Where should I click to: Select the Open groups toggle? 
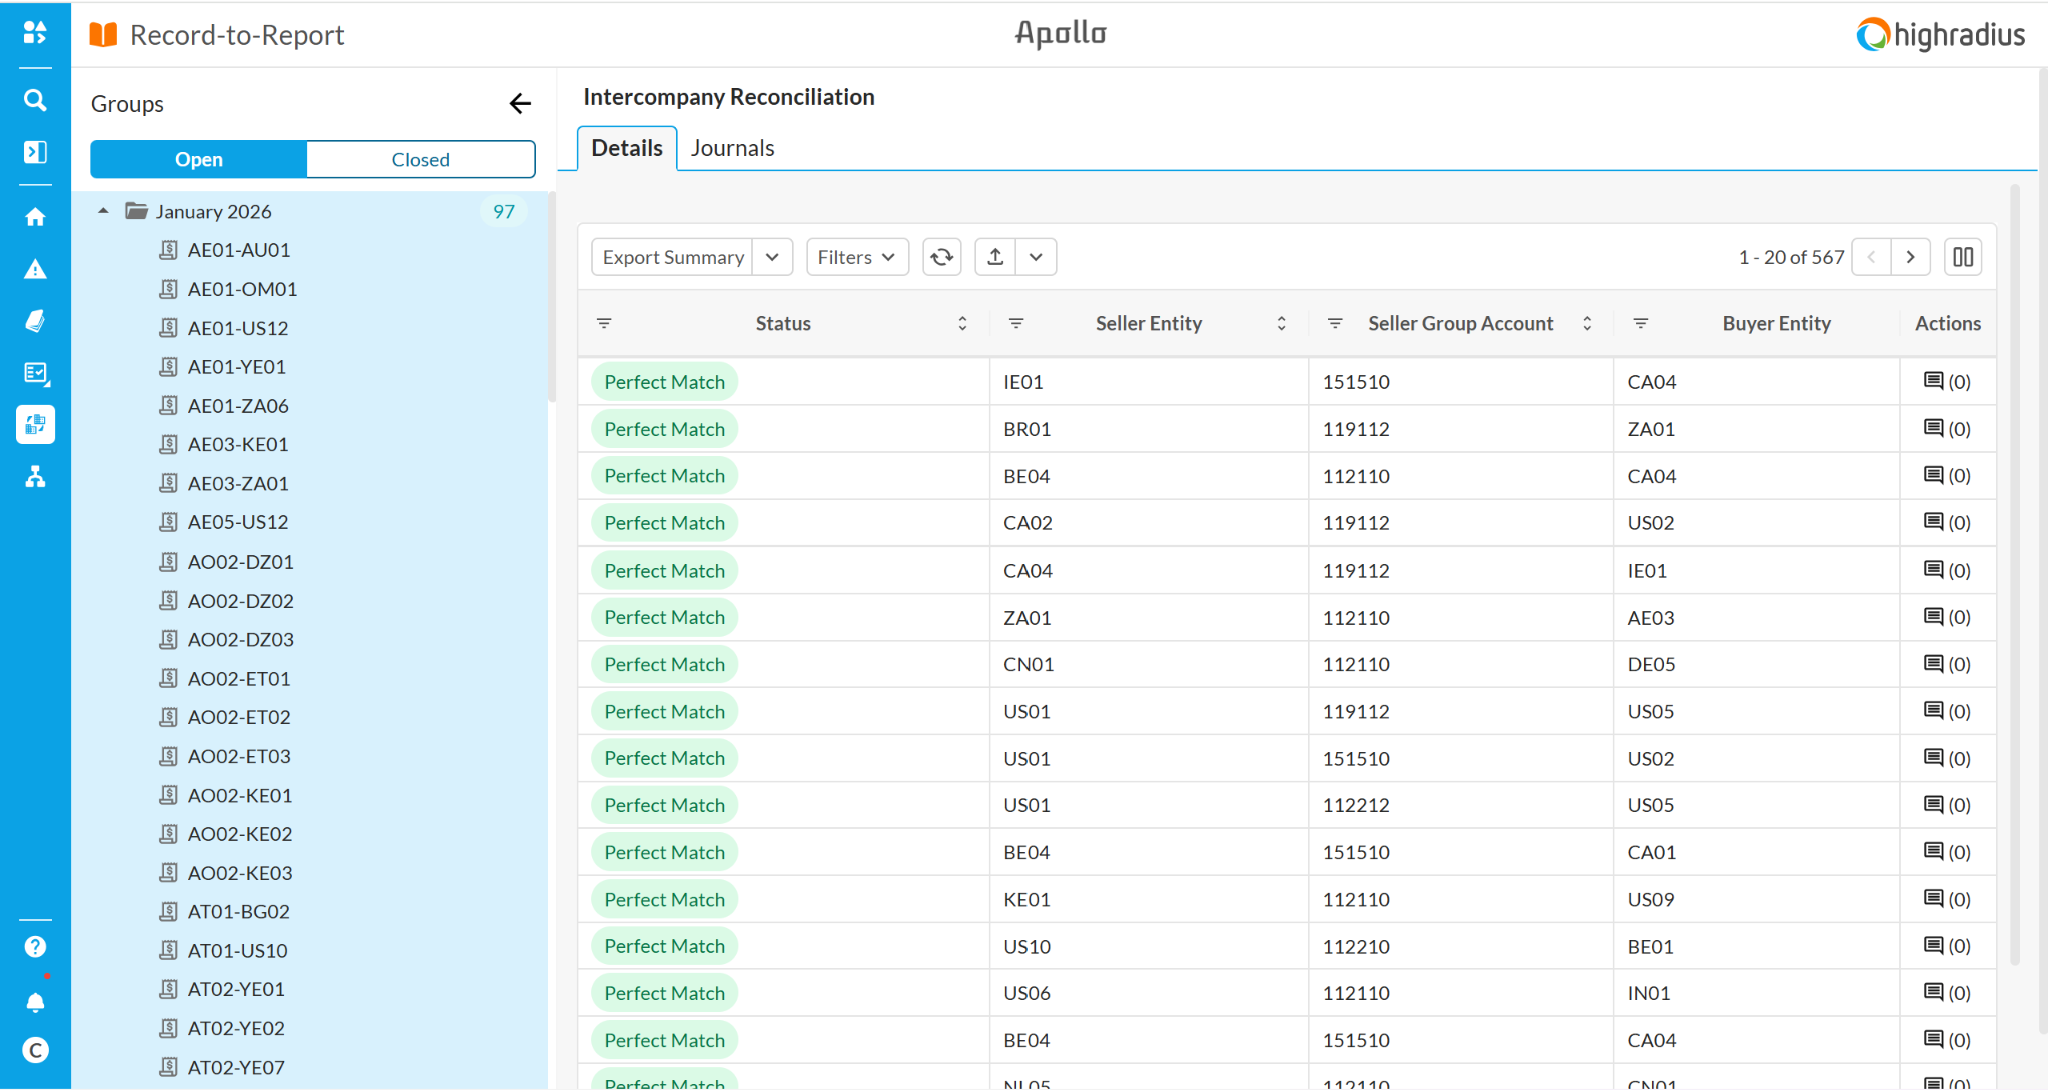pyautogui.click(x=199, y=160)
